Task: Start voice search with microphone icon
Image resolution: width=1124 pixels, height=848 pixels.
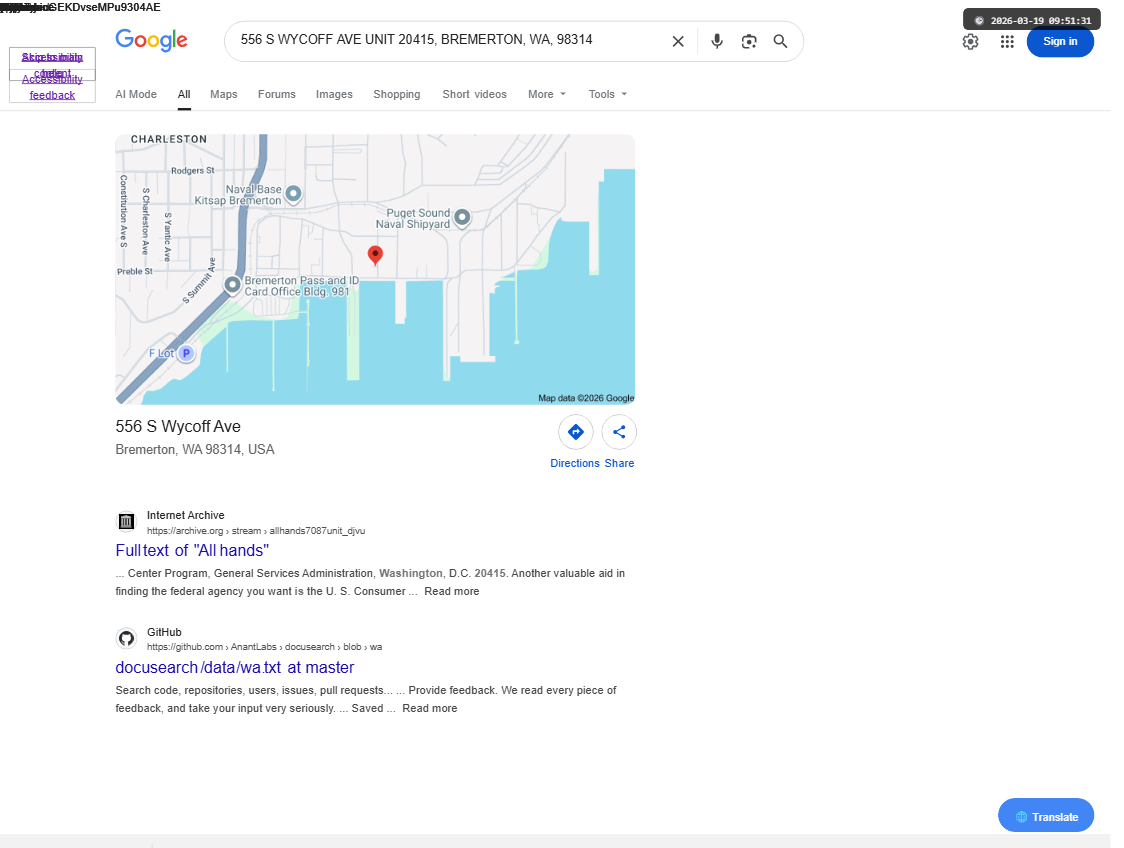Action: [x=716, y=42]
